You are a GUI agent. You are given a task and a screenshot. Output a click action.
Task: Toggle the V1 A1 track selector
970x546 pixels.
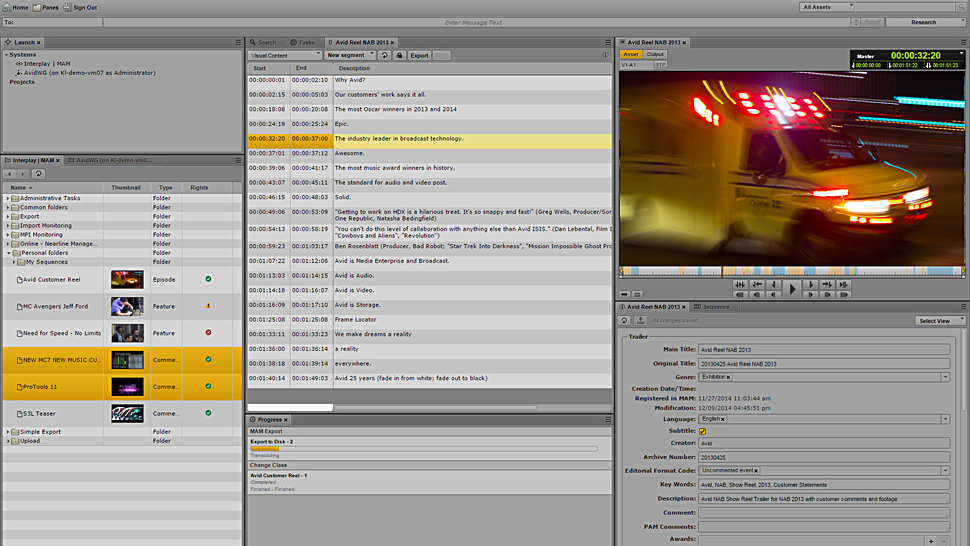pos(636,65)
